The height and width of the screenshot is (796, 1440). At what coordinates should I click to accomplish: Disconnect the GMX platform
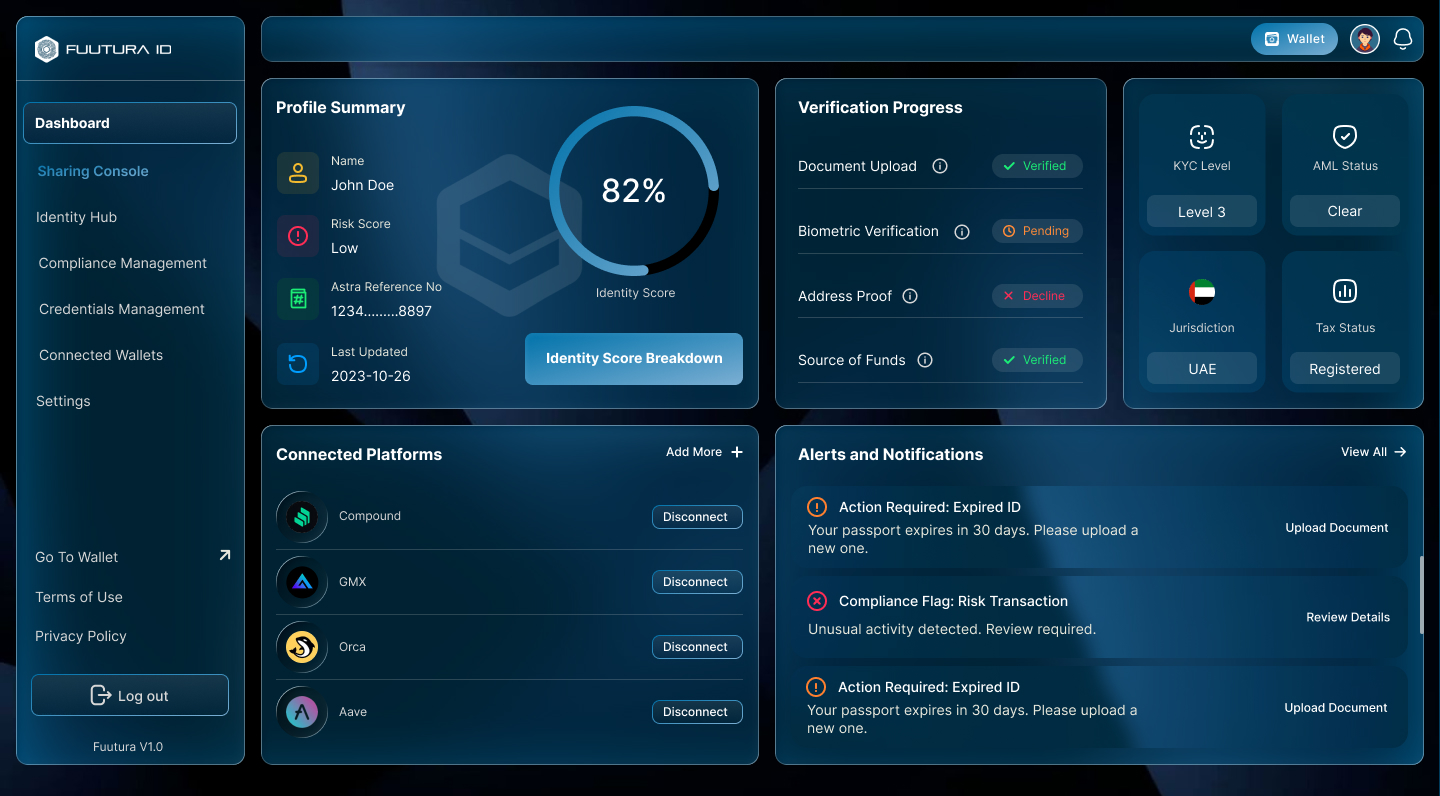(697, 582)
